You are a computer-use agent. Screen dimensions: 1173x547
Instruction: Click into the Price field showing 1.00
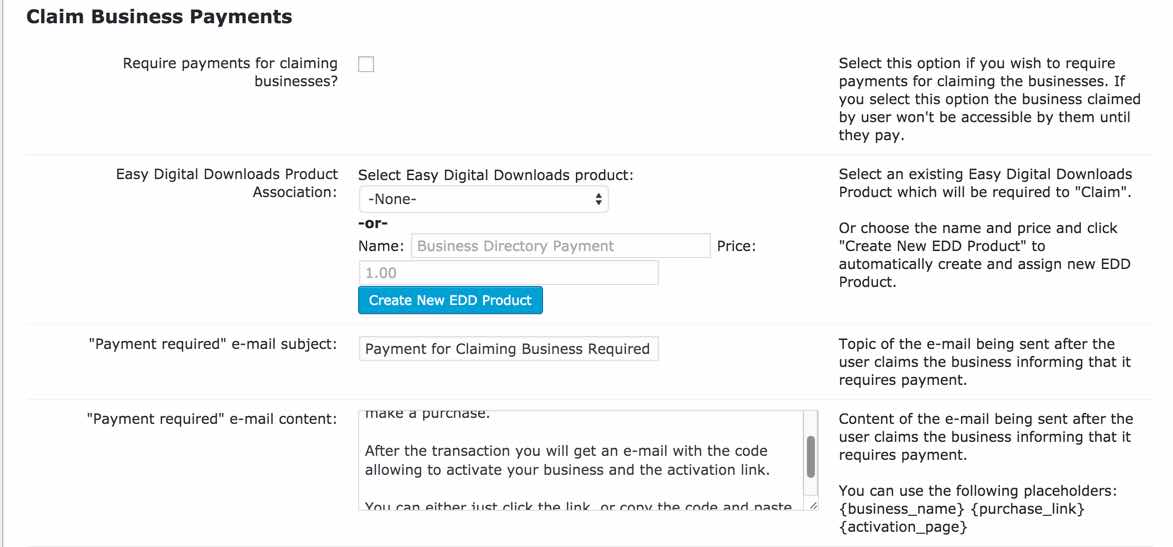508,273
